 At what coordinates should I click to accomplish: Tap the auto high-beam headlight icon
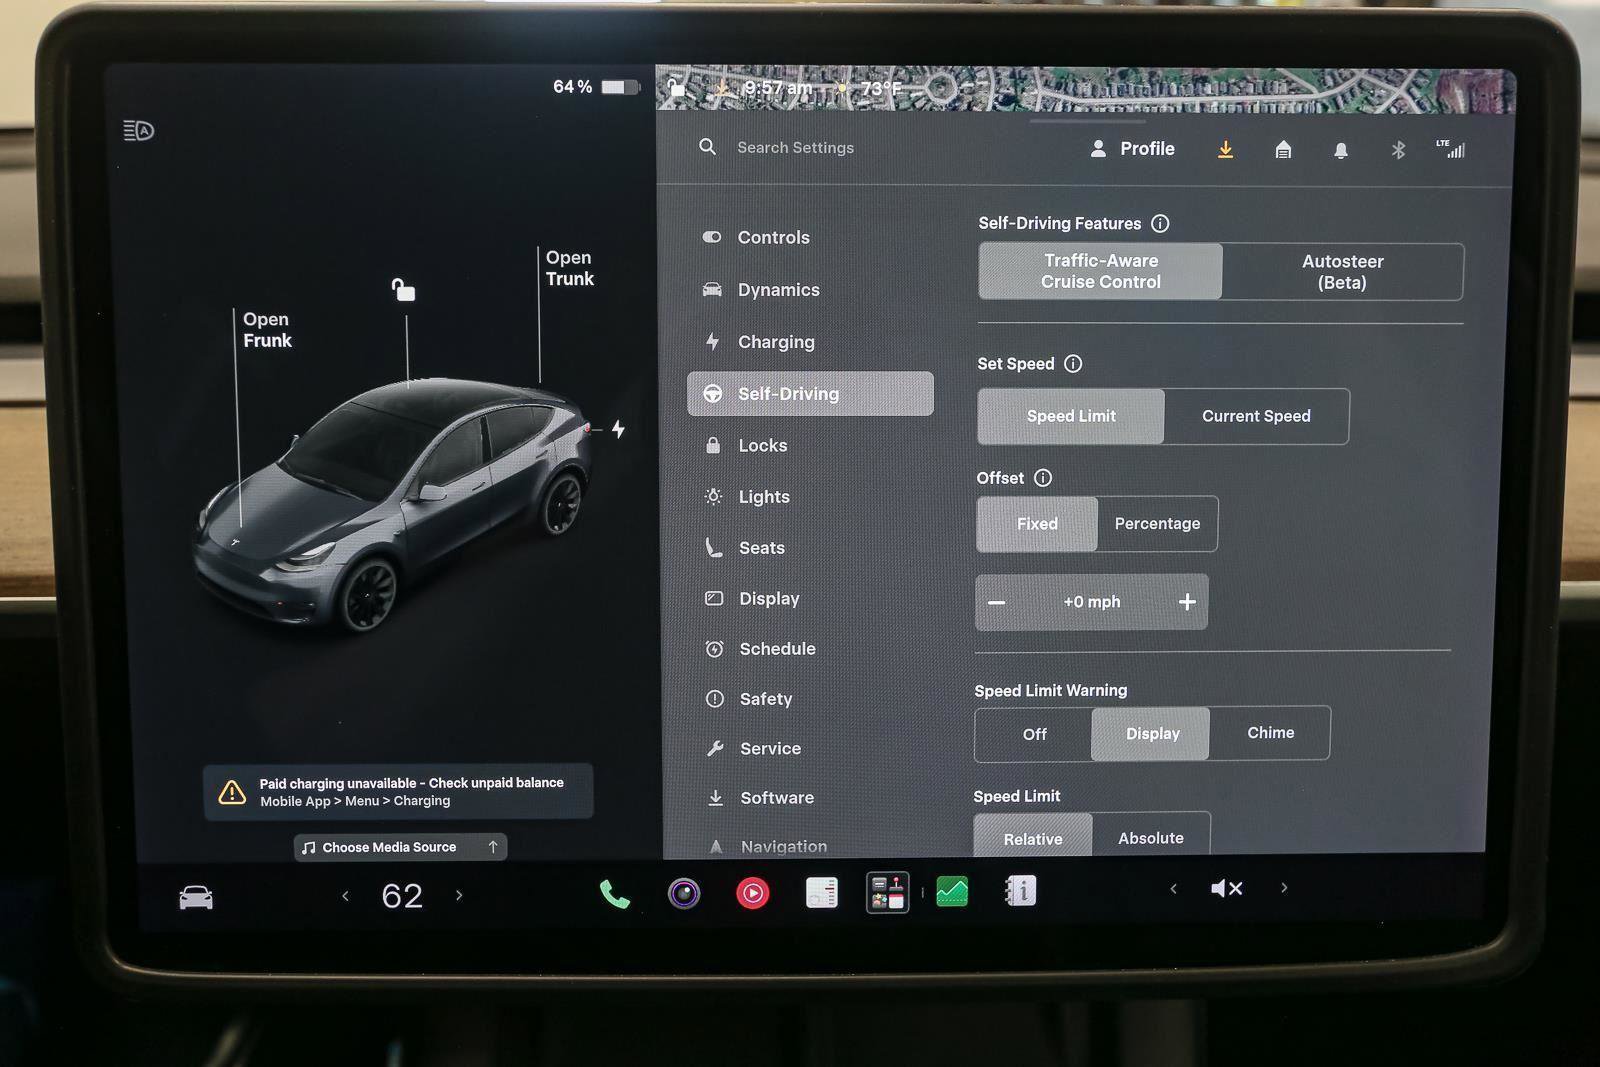pyautogui.click(x=138, y=130)
